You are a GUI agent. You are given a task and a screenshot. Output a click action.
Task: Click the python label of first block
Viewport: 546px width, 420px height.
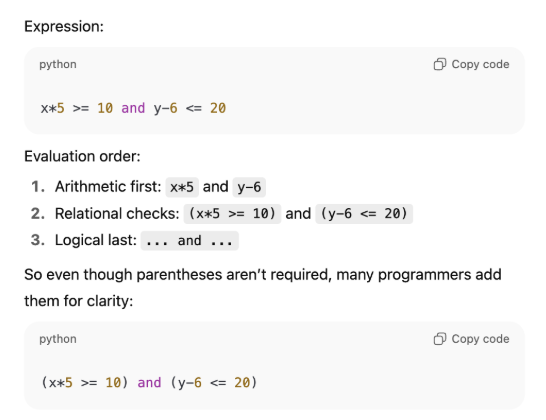coord(58,65)
